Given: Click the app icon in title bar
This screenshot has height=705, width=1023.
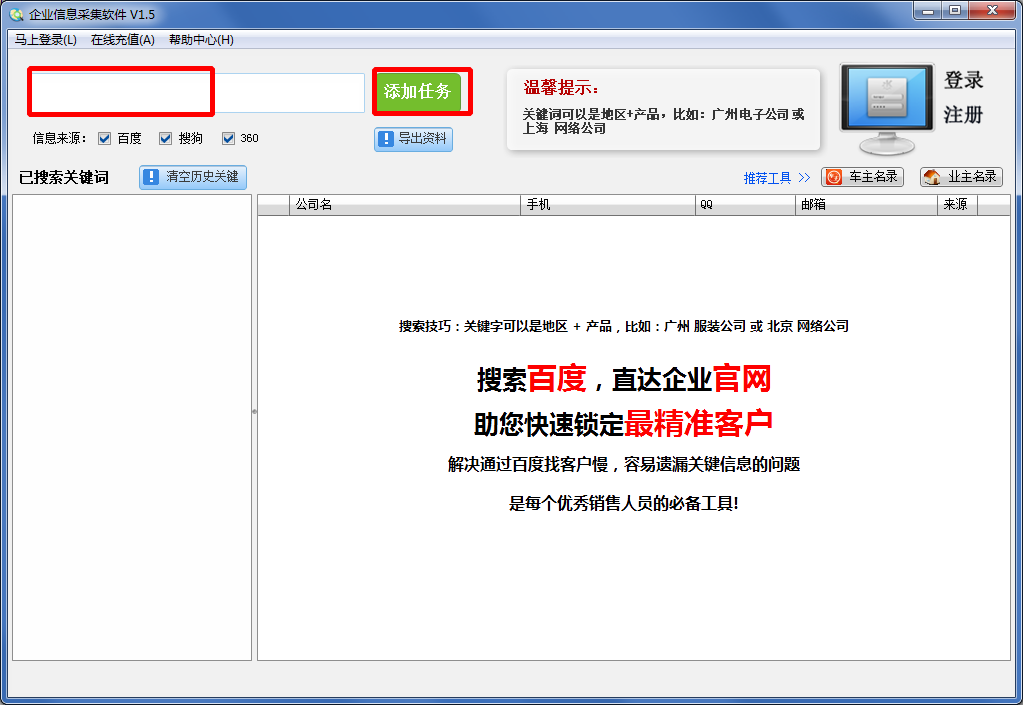Looking at the screenshot, I should point(16,14).
